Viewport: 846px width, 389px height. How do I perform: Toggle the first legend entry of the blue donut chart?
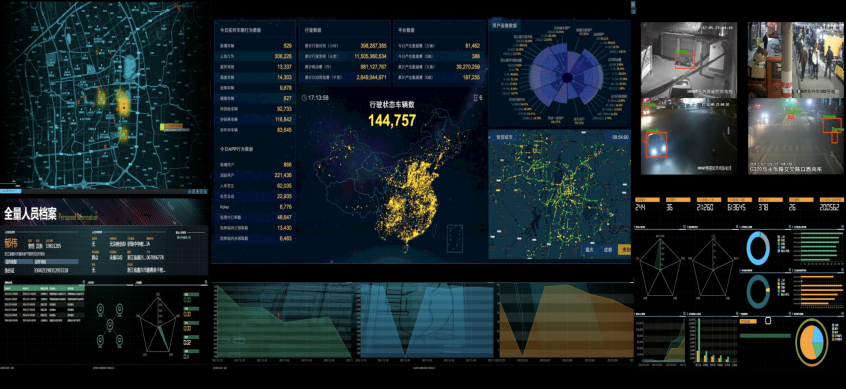(x=781, y=237)
